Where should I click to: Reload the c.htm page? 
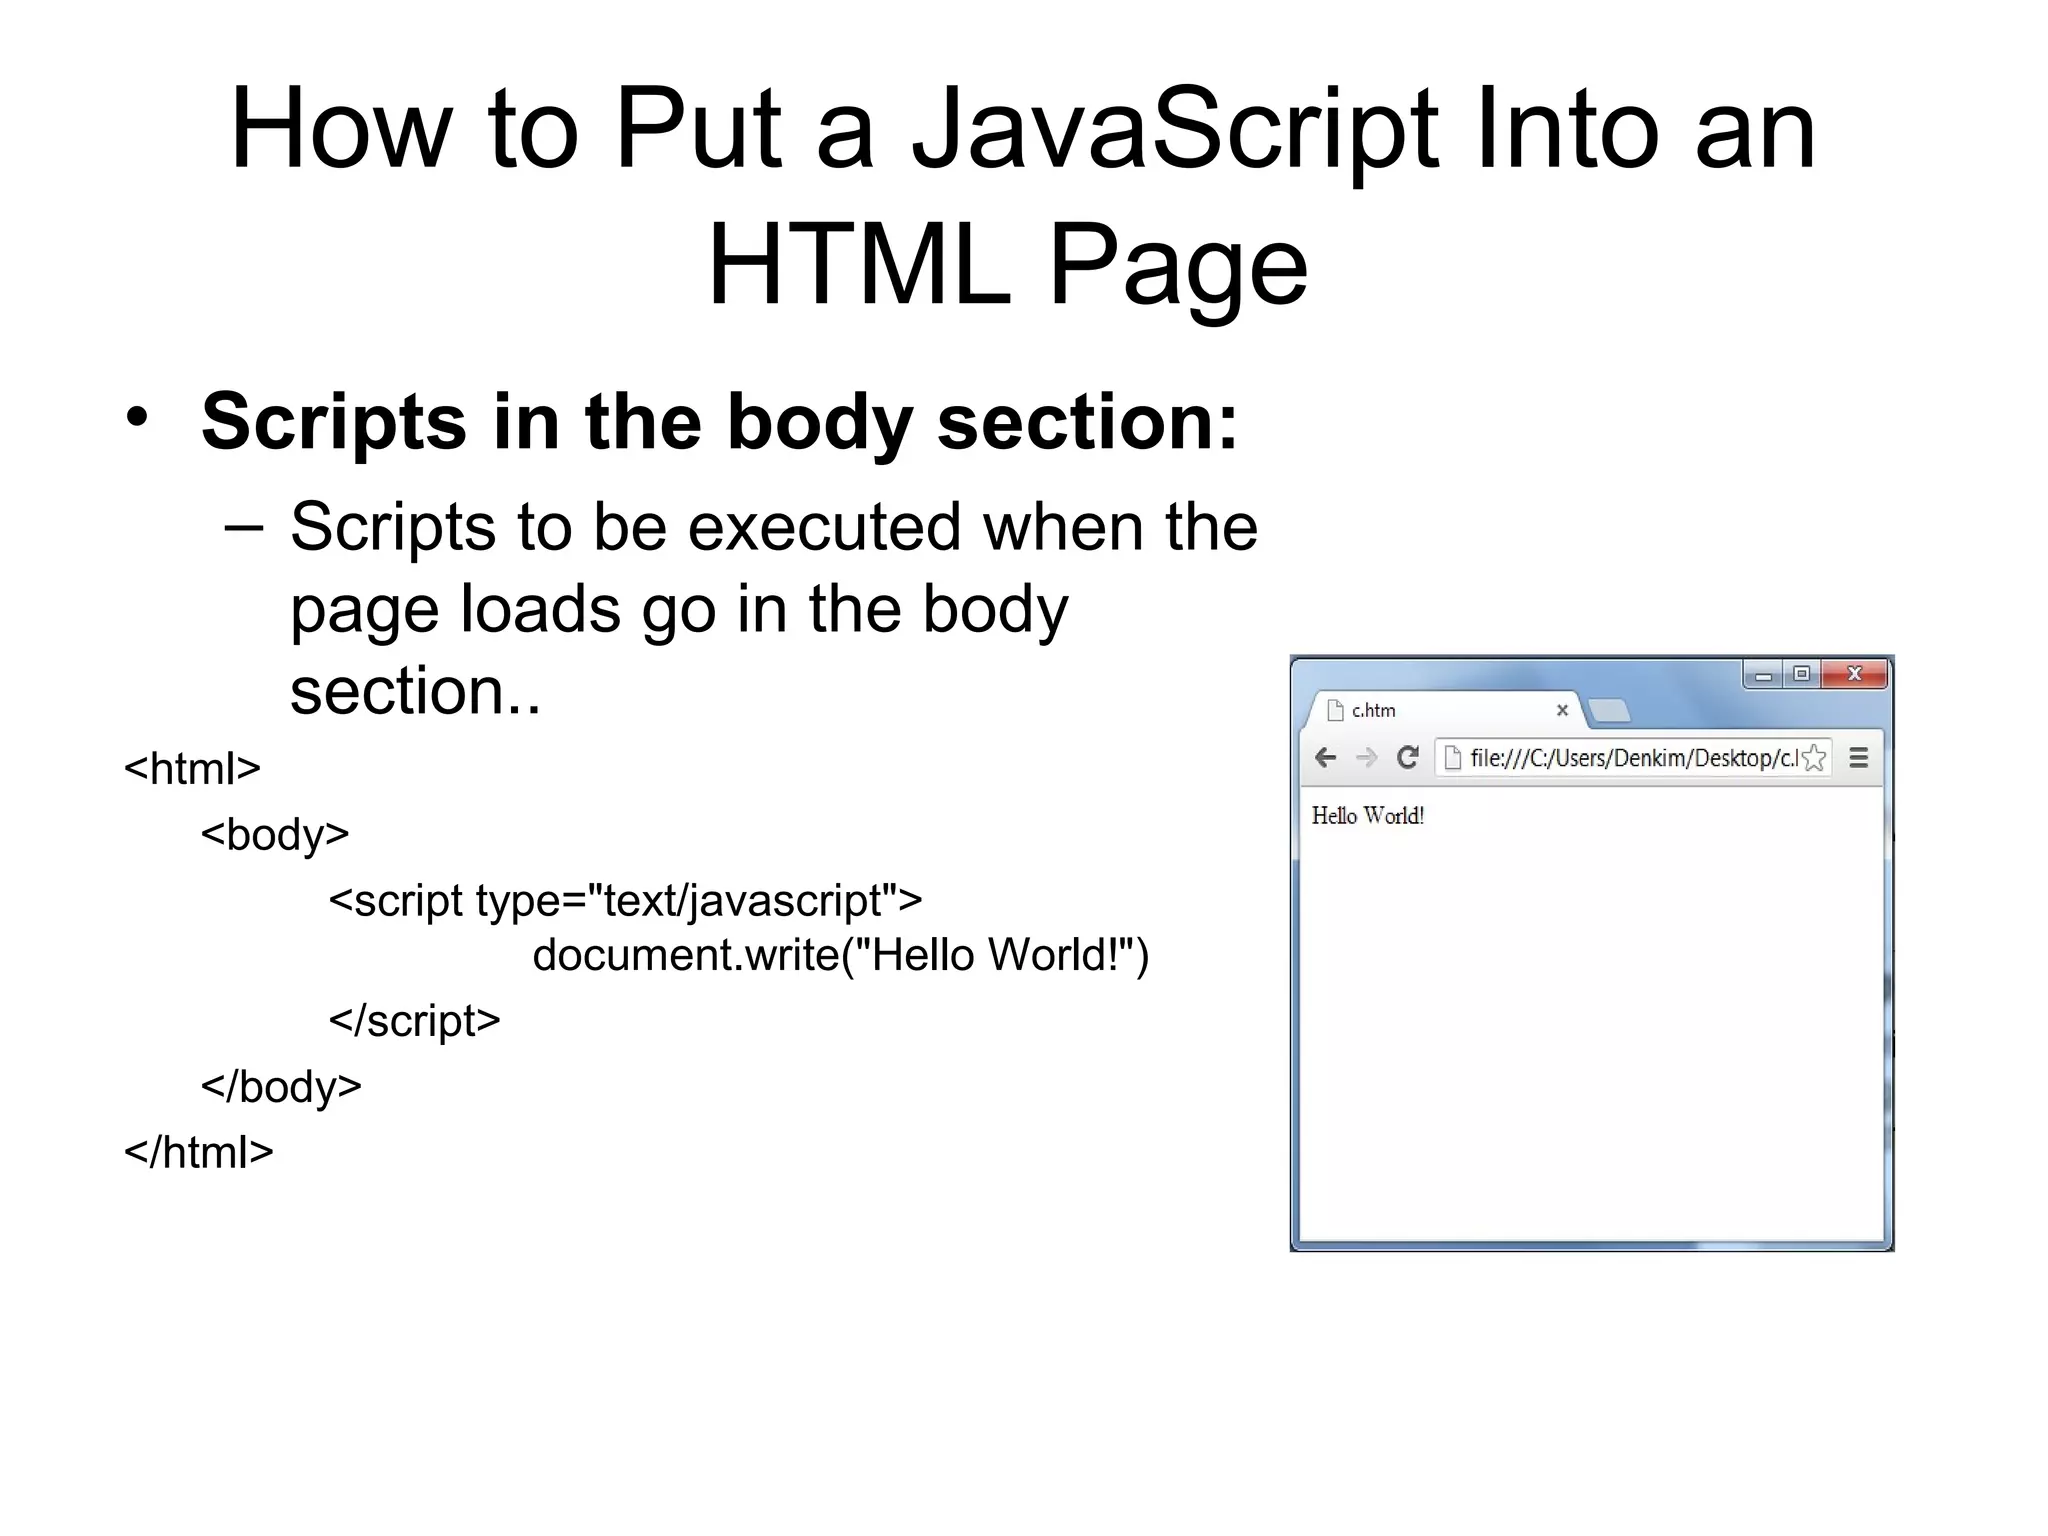pyautogui.click(x=1407, y=757)
